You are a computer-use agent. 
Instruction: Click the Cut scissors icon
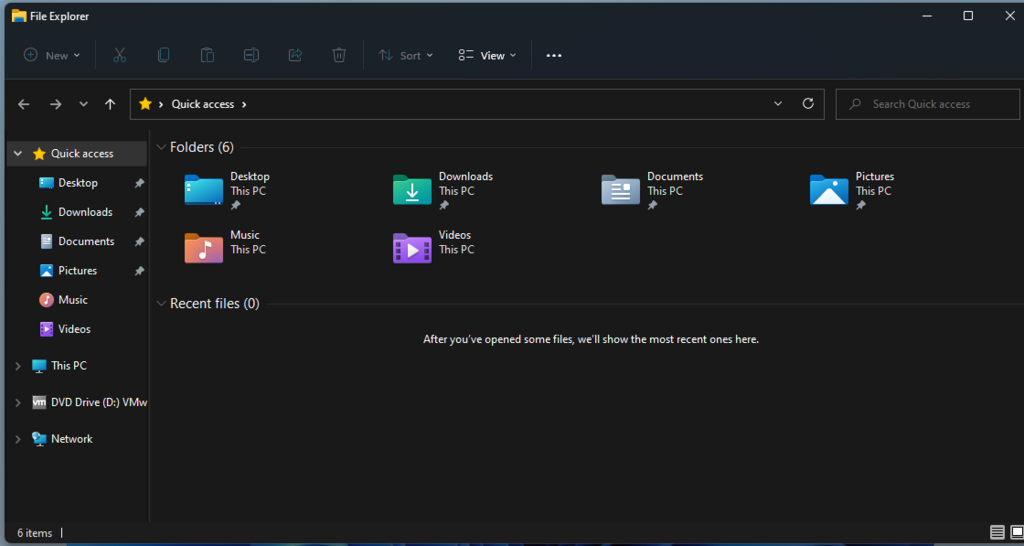coord(119,56)
